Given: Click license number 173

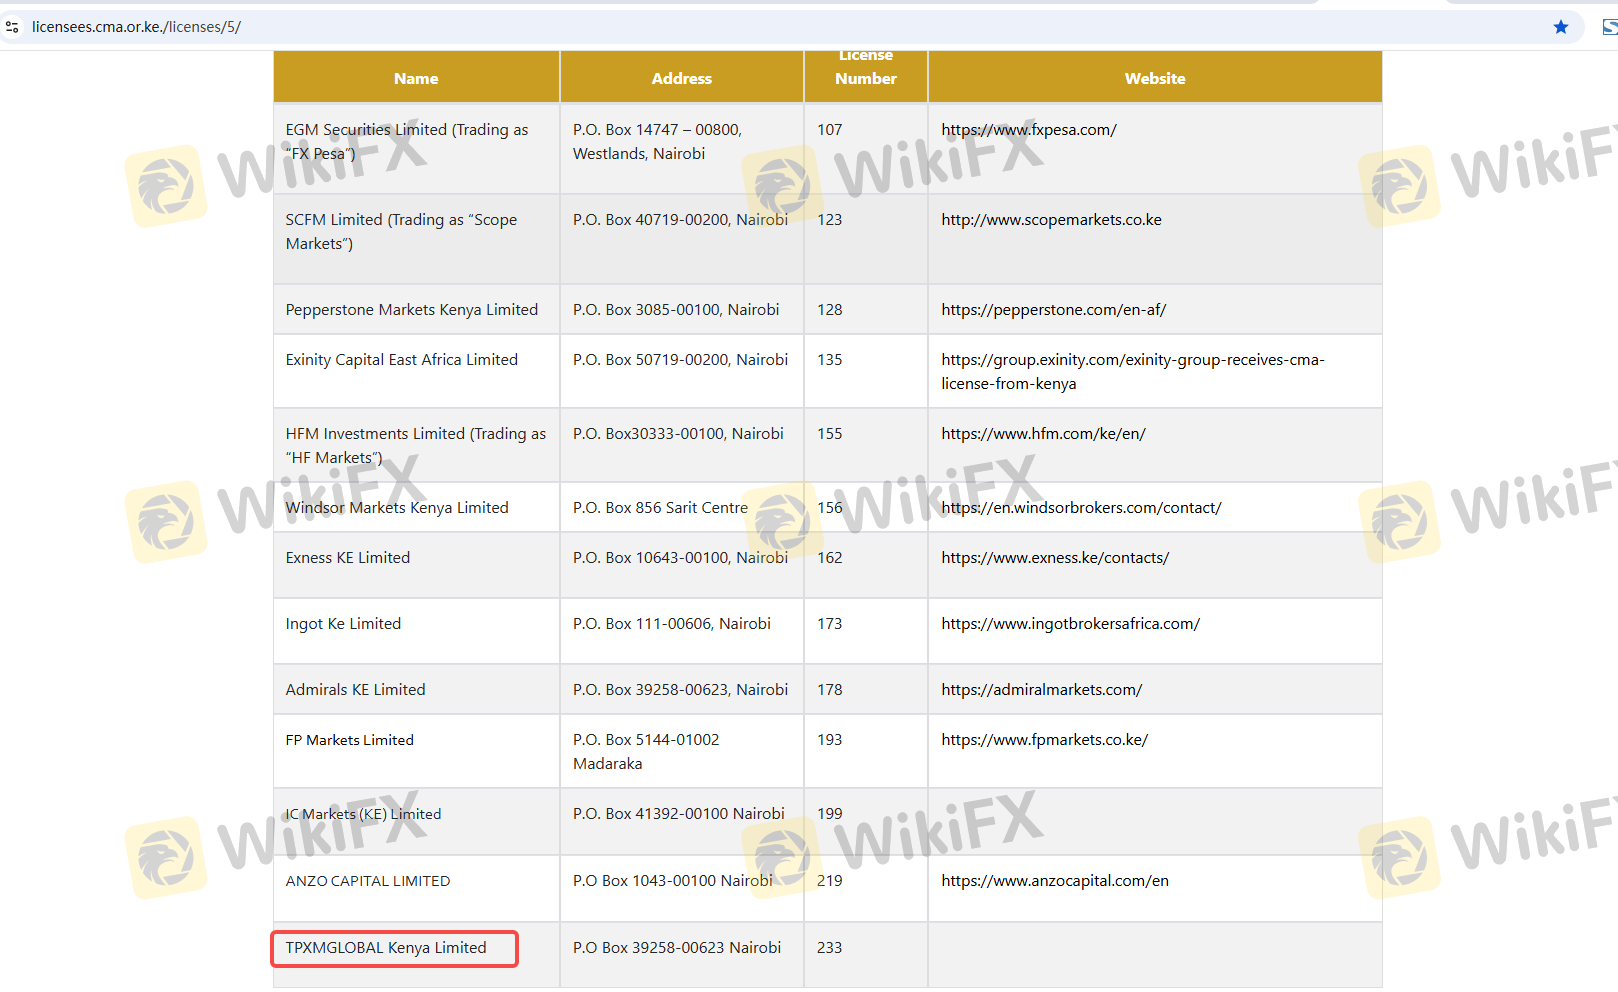Looking at the screenshot, I should 830,624.
